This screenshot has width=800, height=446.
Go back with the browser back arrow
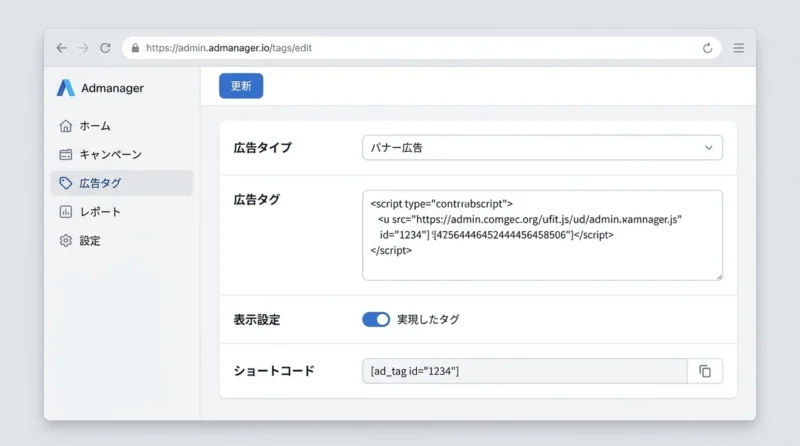pyautogui.click(x=62, y=48)
